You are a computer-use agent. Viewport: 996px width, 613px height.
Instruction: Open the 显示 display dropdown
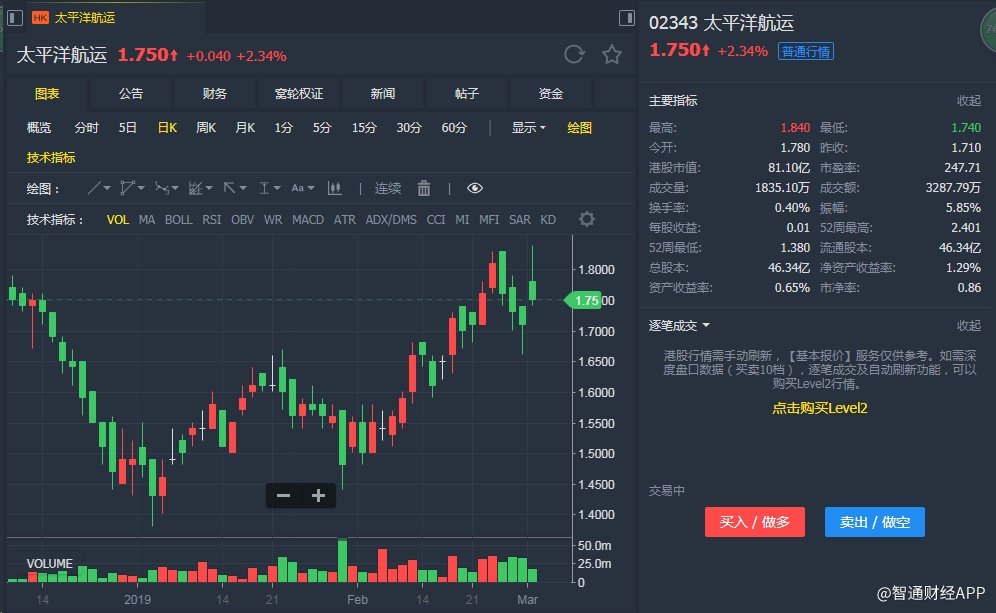pyautogui.click(x=528, y=128)
